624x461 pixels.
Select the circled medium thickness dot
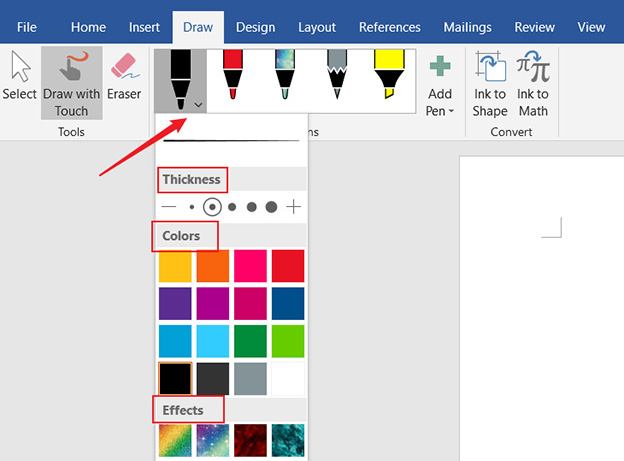[x=211, y=207]
